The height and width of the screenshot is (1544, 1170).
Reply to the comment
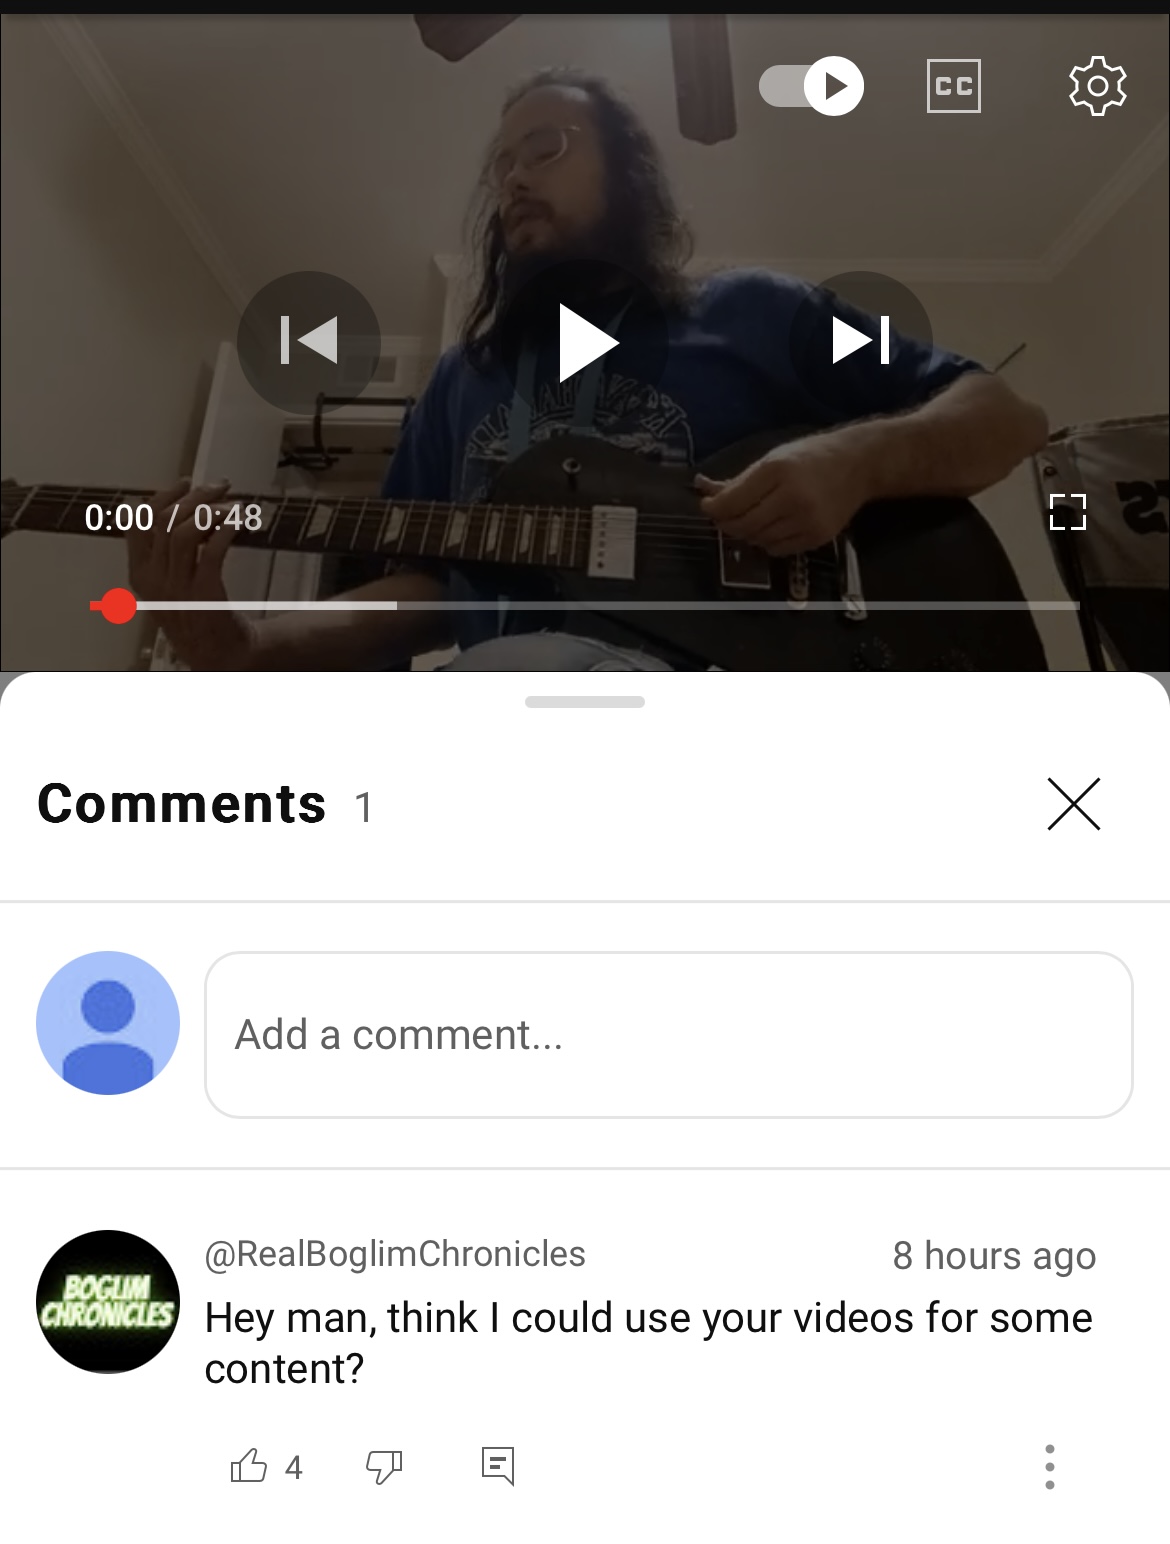(x=498, y=1466)
